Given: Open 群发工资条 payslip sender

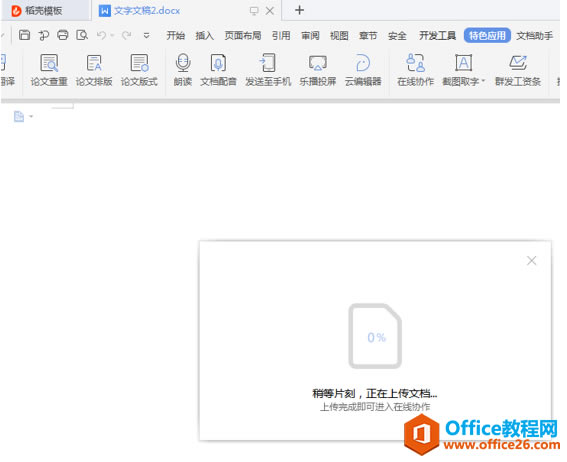Looking at the screenshot, I should click(518, 70).
